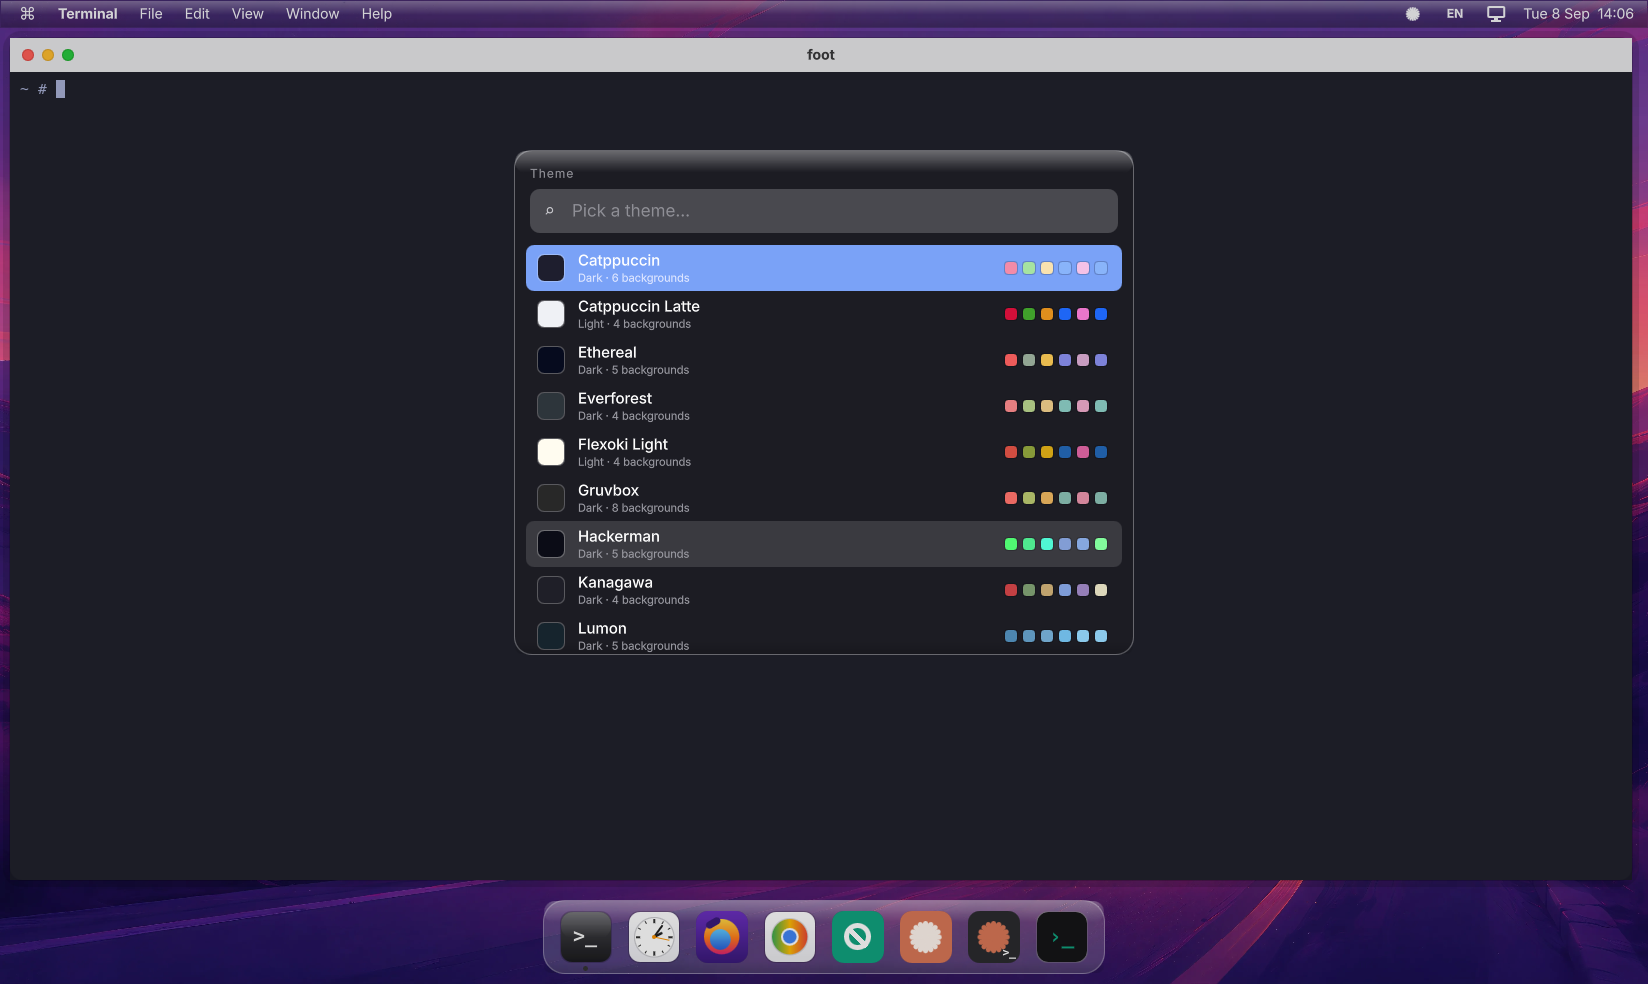Screen dimensions: 1648x984
Task: Click Kanagawa background preview swatch
Action: (551, 590)
